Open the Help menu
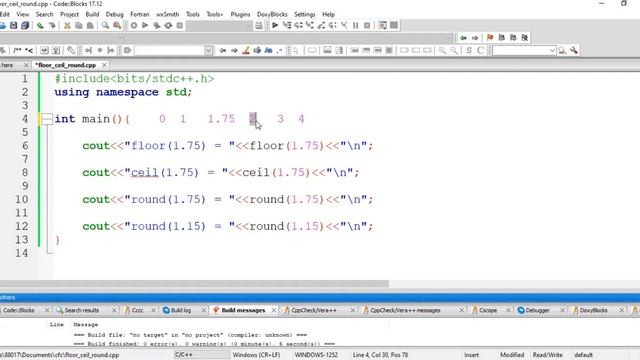Image resolution: width=640 pixels, height=360 pixels. (329, 14)
